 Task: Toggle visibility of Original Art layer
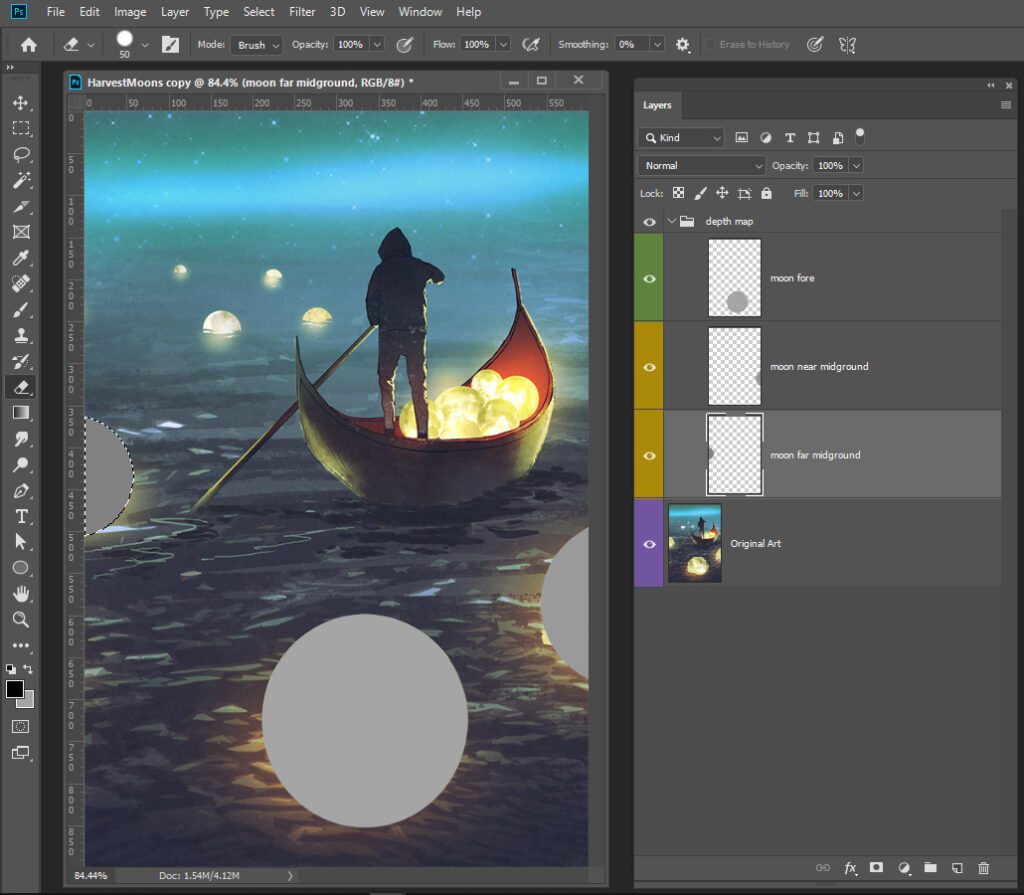(x=649, y=544)
